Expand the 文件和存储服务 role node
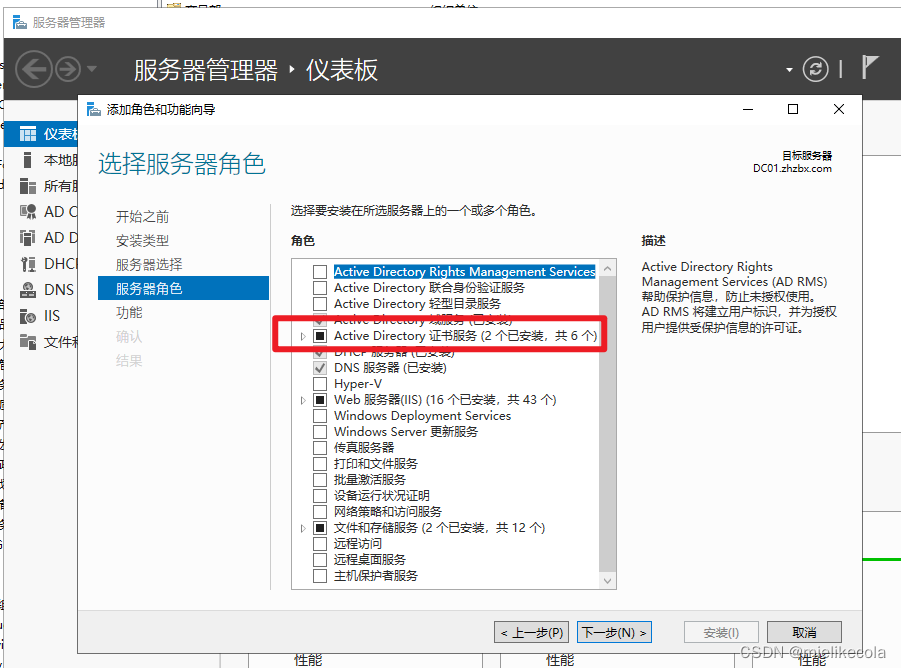This screenshot has width=901, height=668. (x=302, y=528)
